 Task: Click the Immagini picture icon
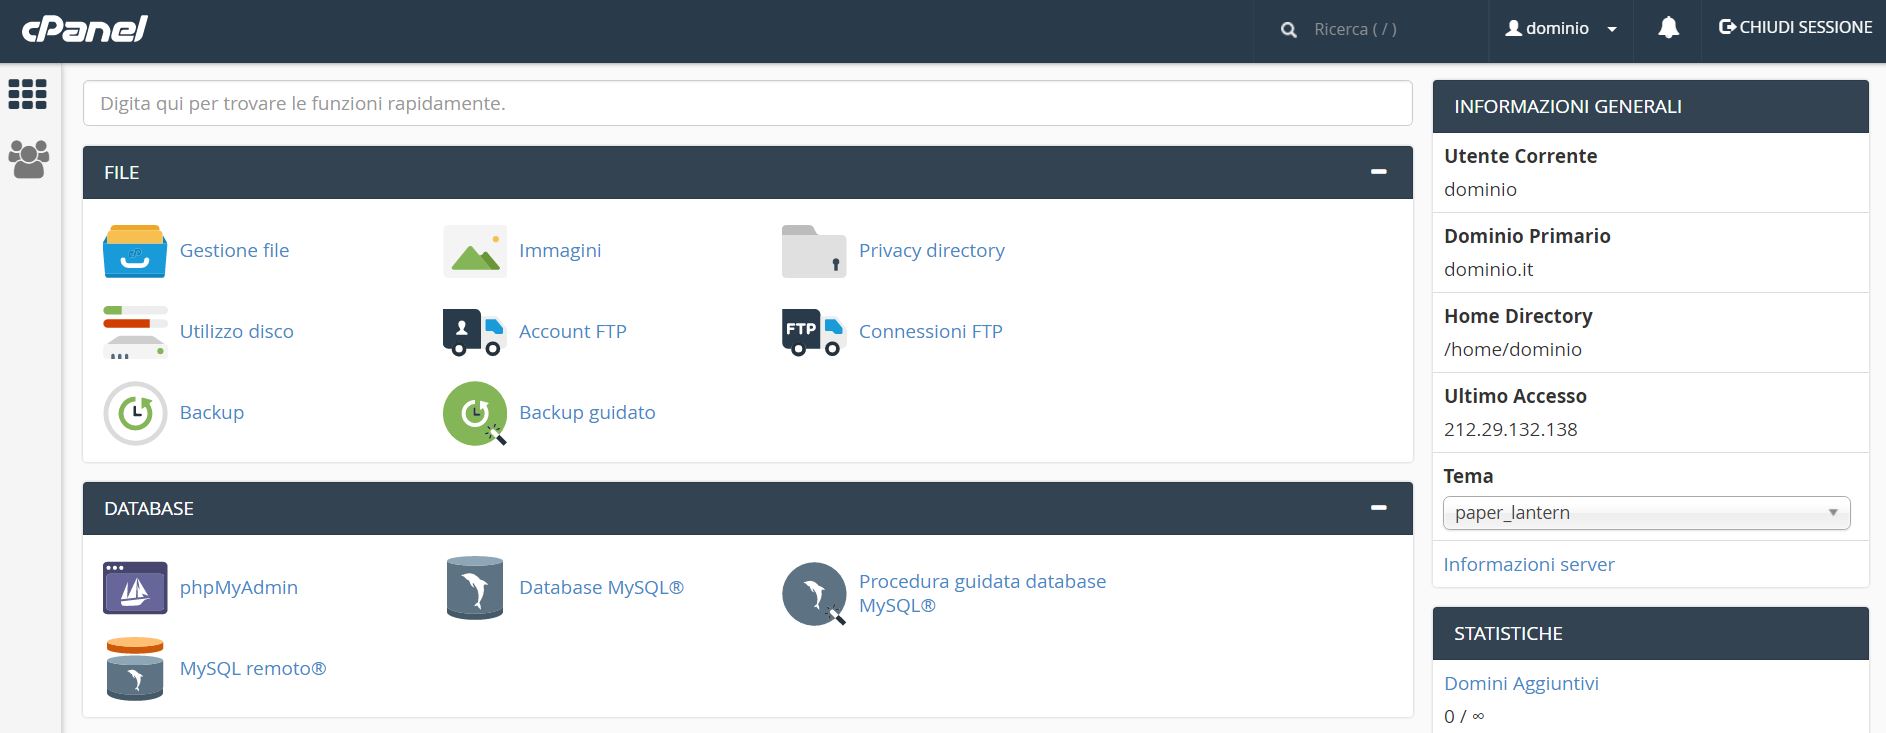[x=475, y=251]
